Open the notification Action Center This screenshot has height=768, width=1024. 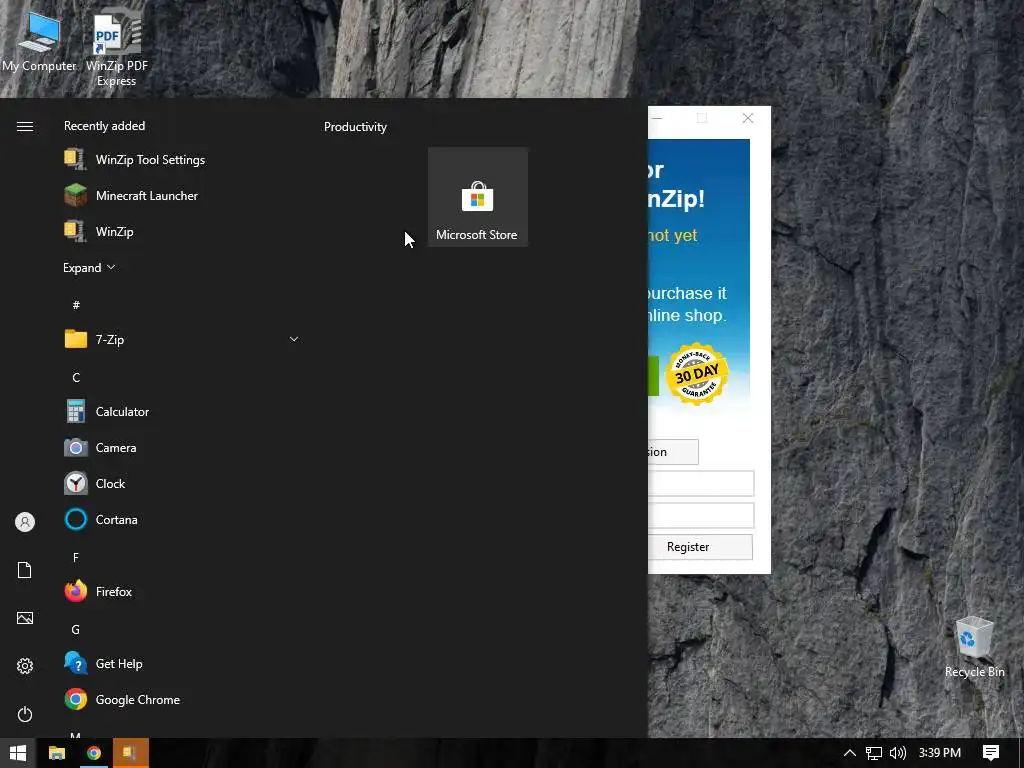[991, 753]
